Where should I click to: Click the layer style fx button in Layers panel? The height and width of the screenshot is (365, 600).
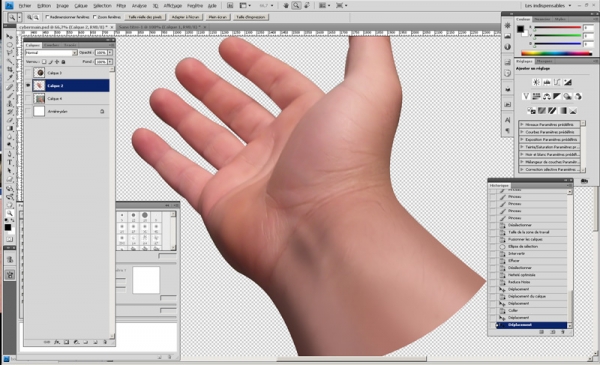[x=57, y=342]
